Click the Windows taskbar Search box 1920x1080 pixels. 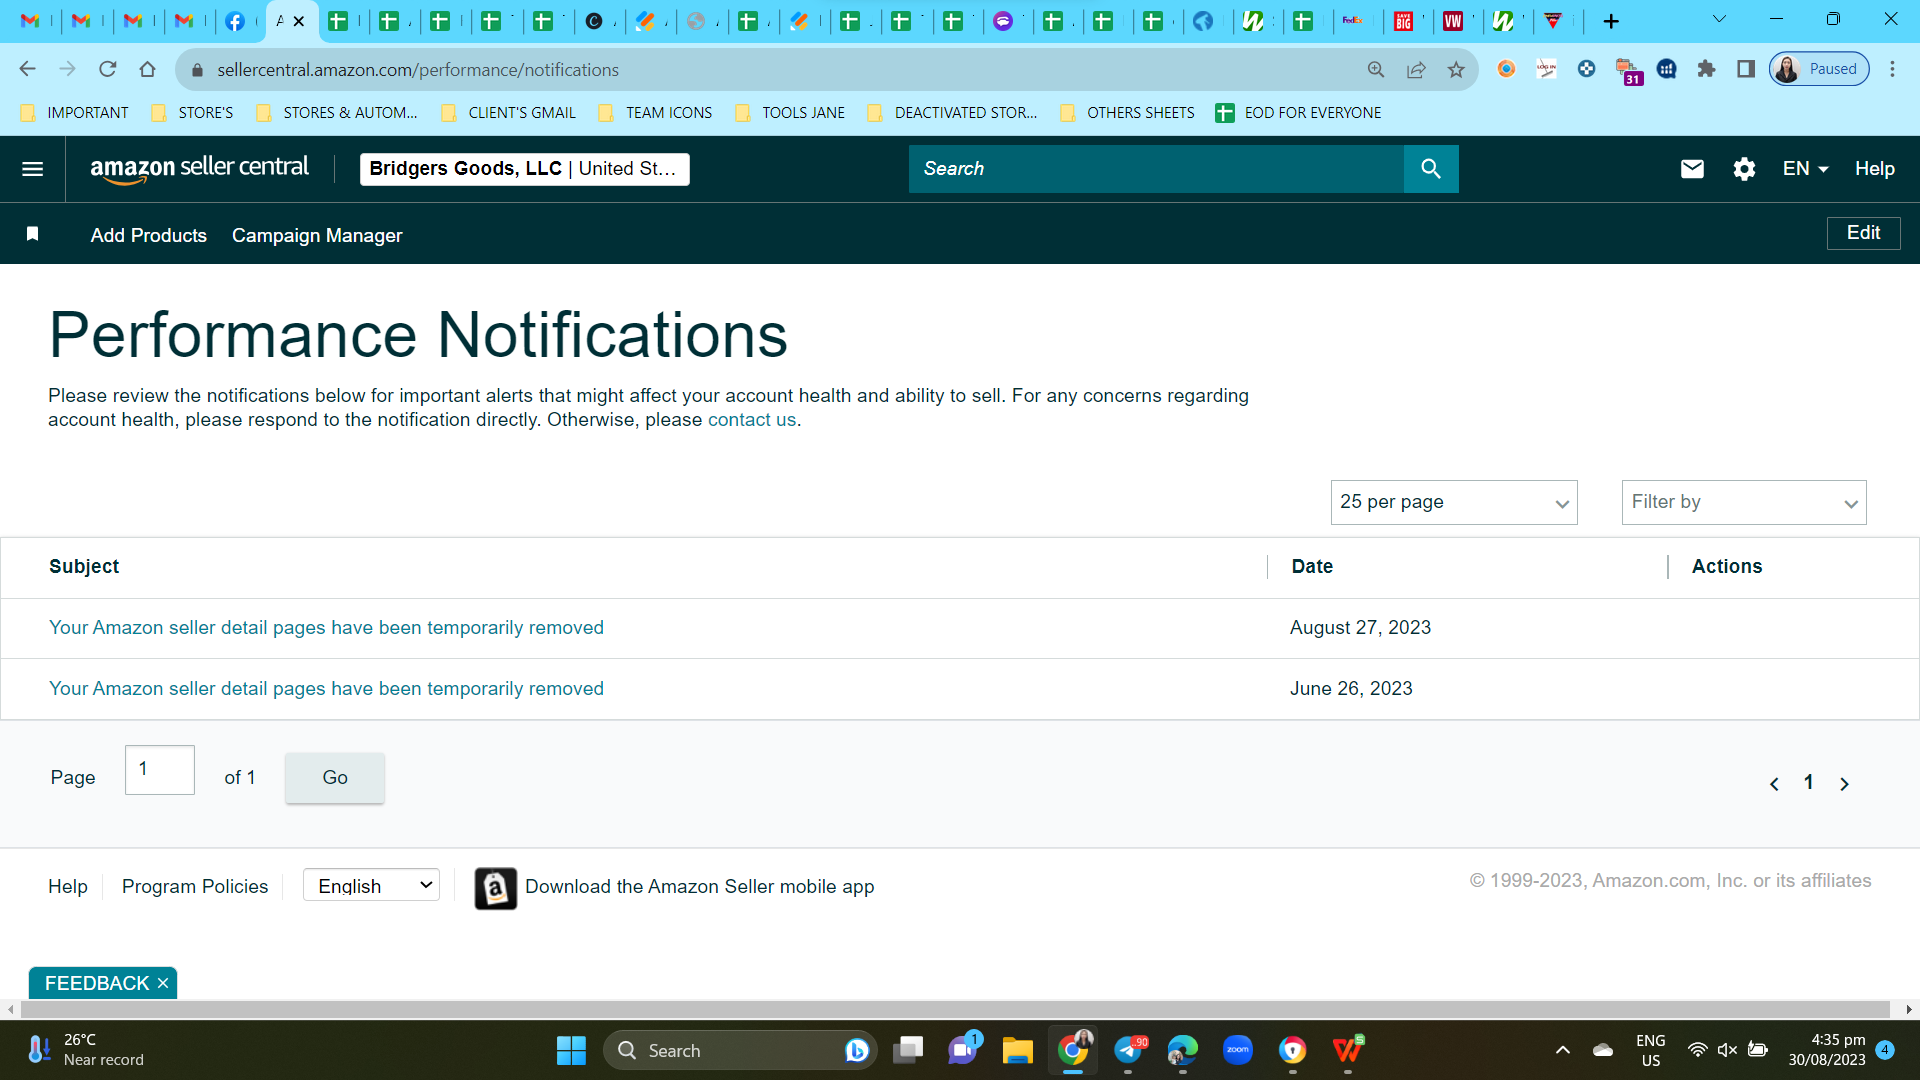(x=740, y=1050)
